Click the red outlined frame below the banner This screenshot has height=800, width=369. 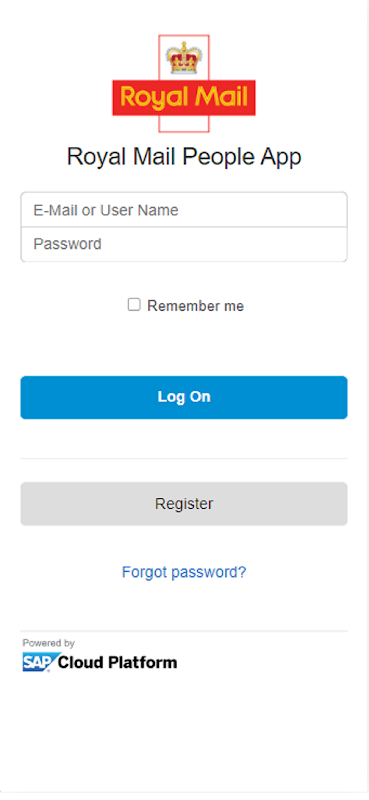(x=184, y=124)
